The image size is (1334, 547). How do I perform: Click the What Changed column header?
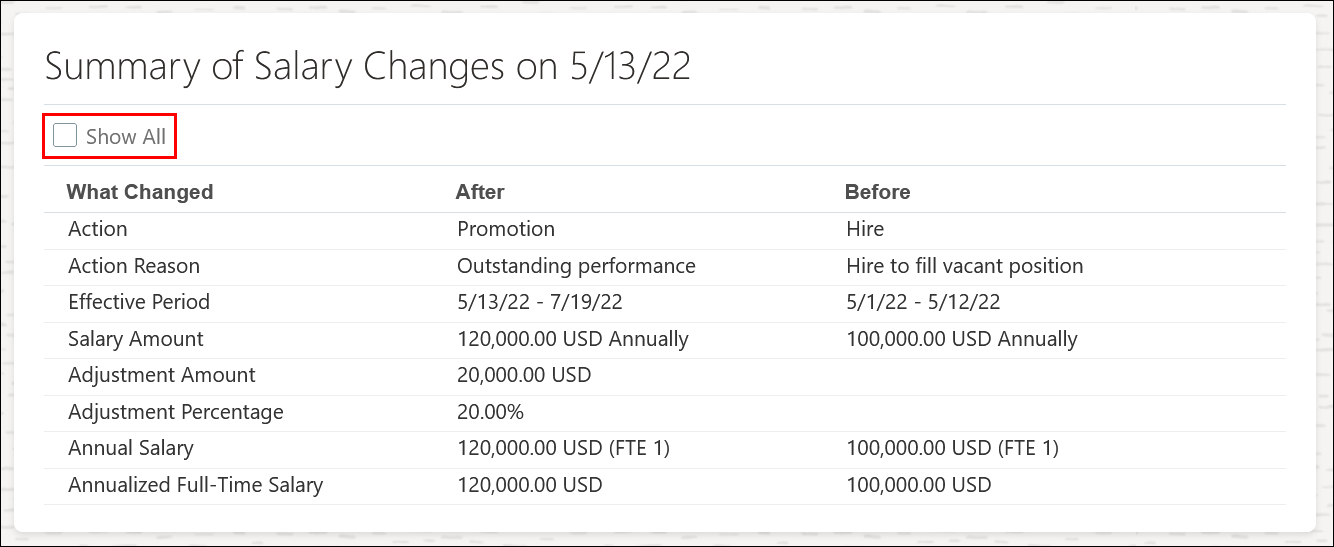coord(140,192)
